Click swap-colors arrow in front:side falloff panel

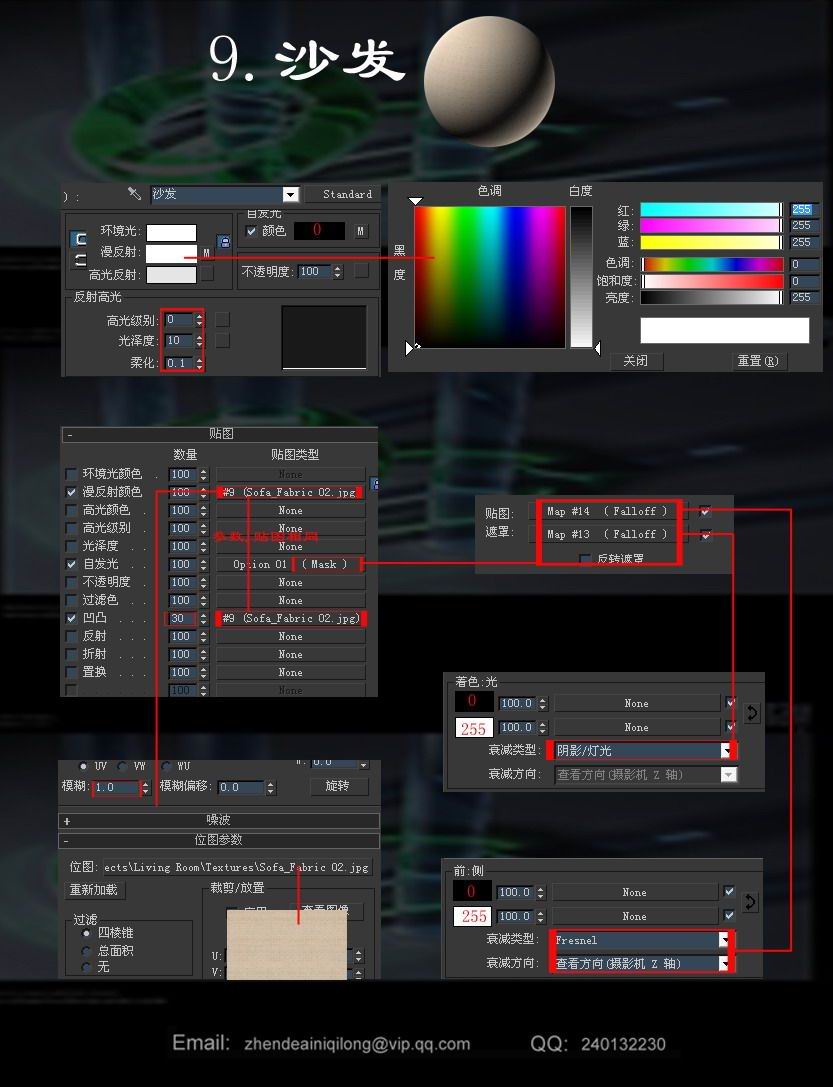[x=750, y=902]
